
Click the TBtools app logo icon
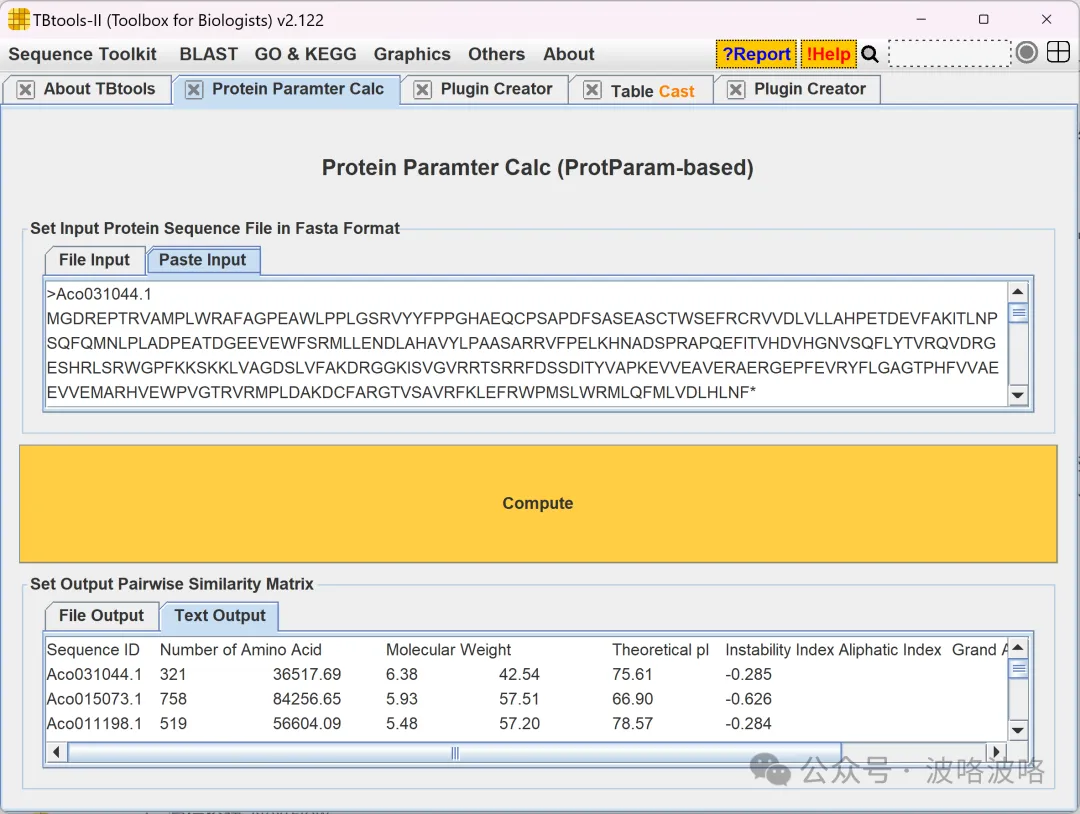click(x=19, y=19)
